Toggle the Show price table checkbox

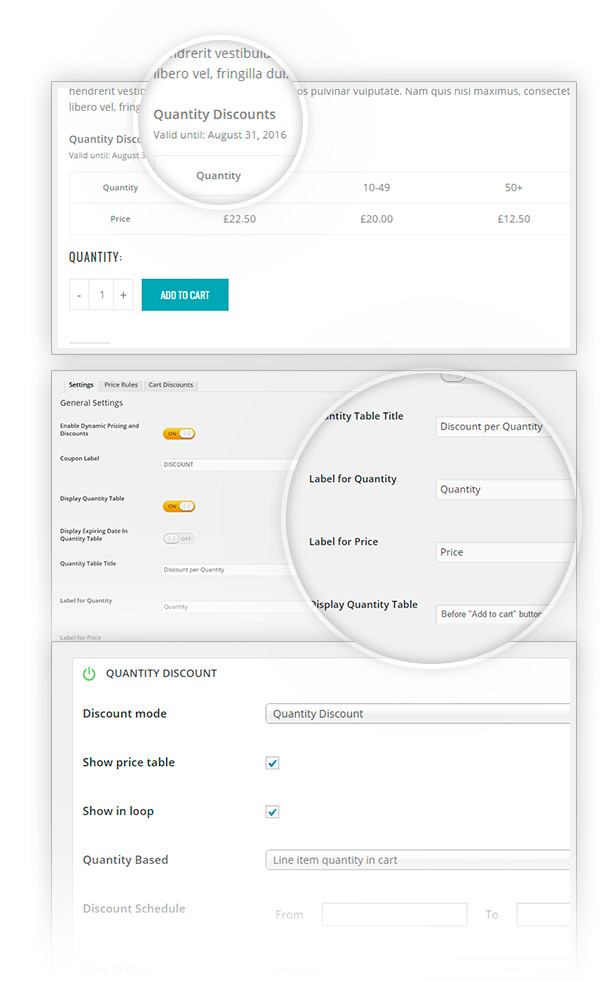tap(272, 763)
